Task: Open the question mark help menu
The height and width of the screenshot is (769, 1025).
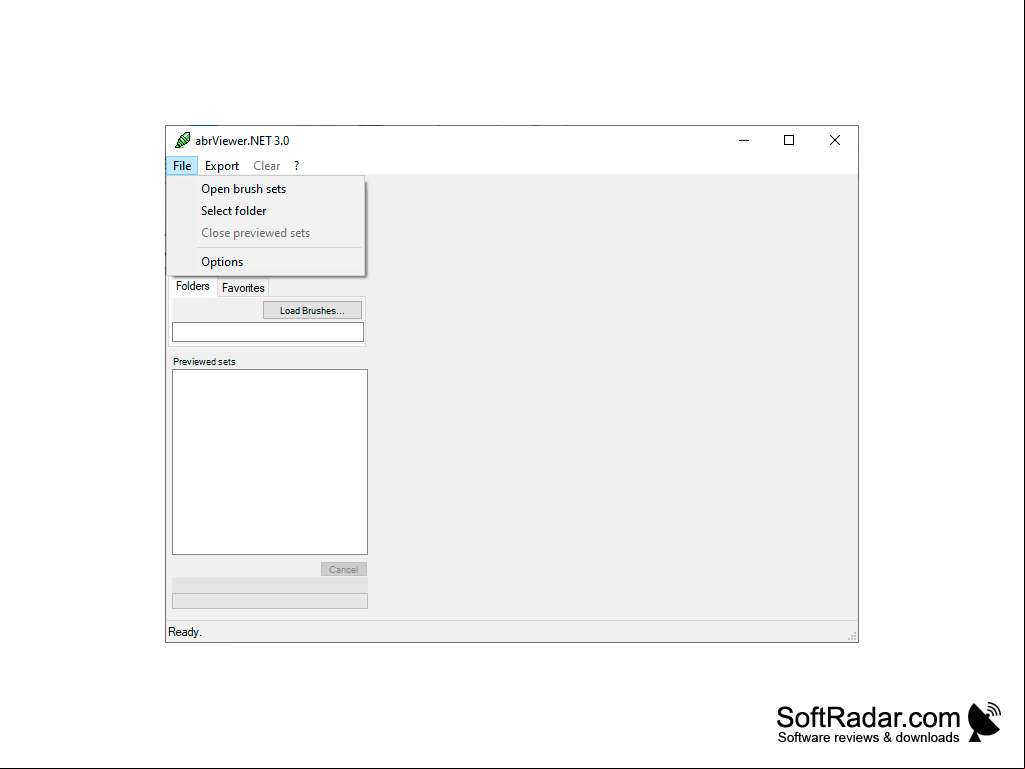Action: [297, 165]
